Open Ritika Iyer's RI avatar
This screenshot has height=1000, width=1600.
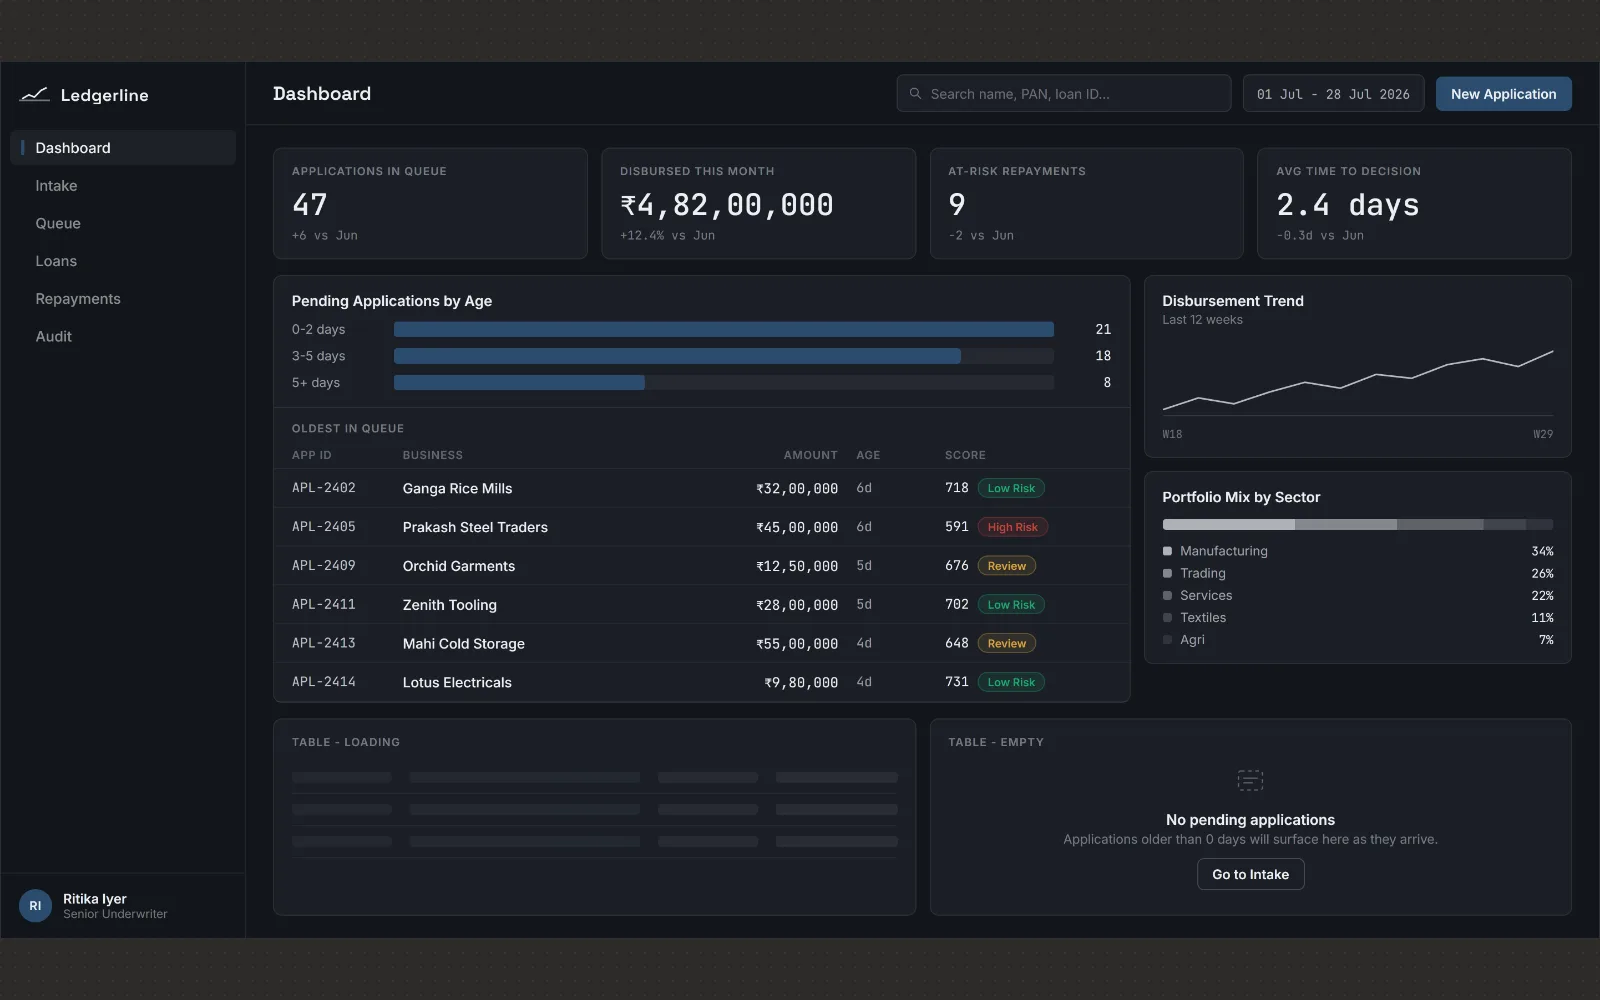35,906
